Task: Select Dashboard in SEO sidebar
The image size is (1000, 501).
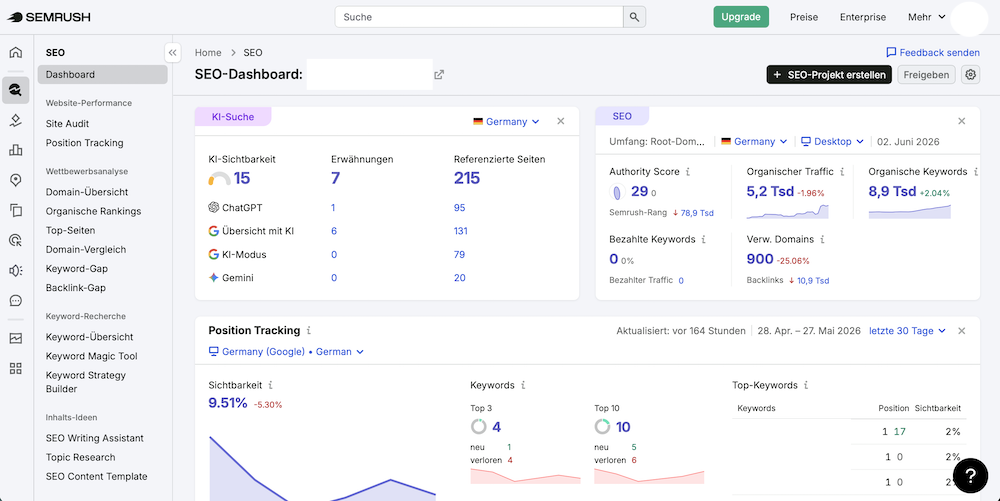Action: [103, 75]
